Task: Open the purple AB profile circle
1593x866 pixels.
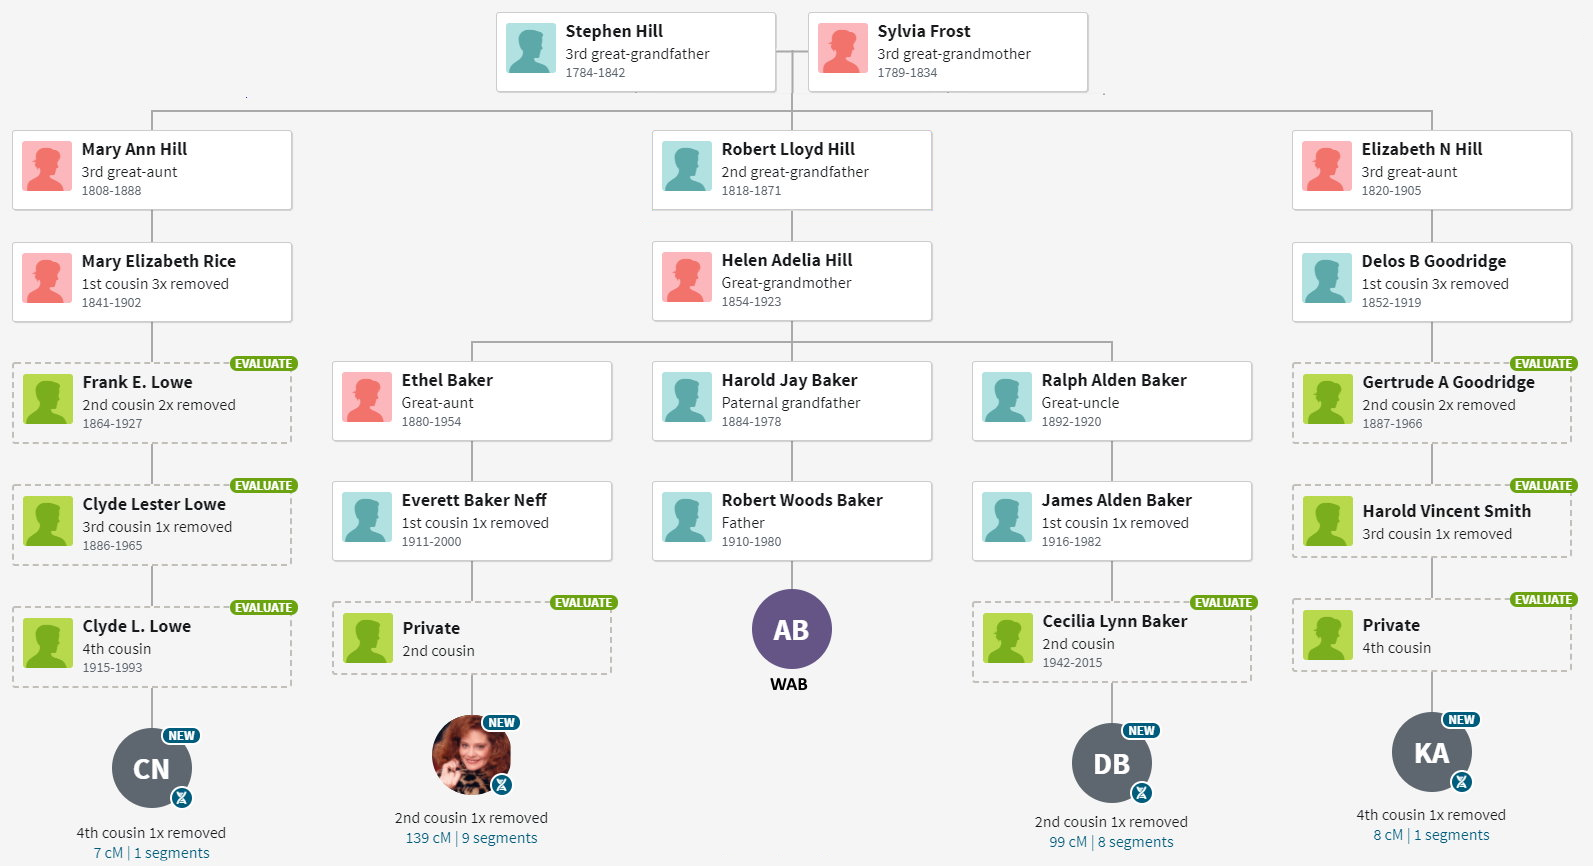Action: (x=792, y=629)
